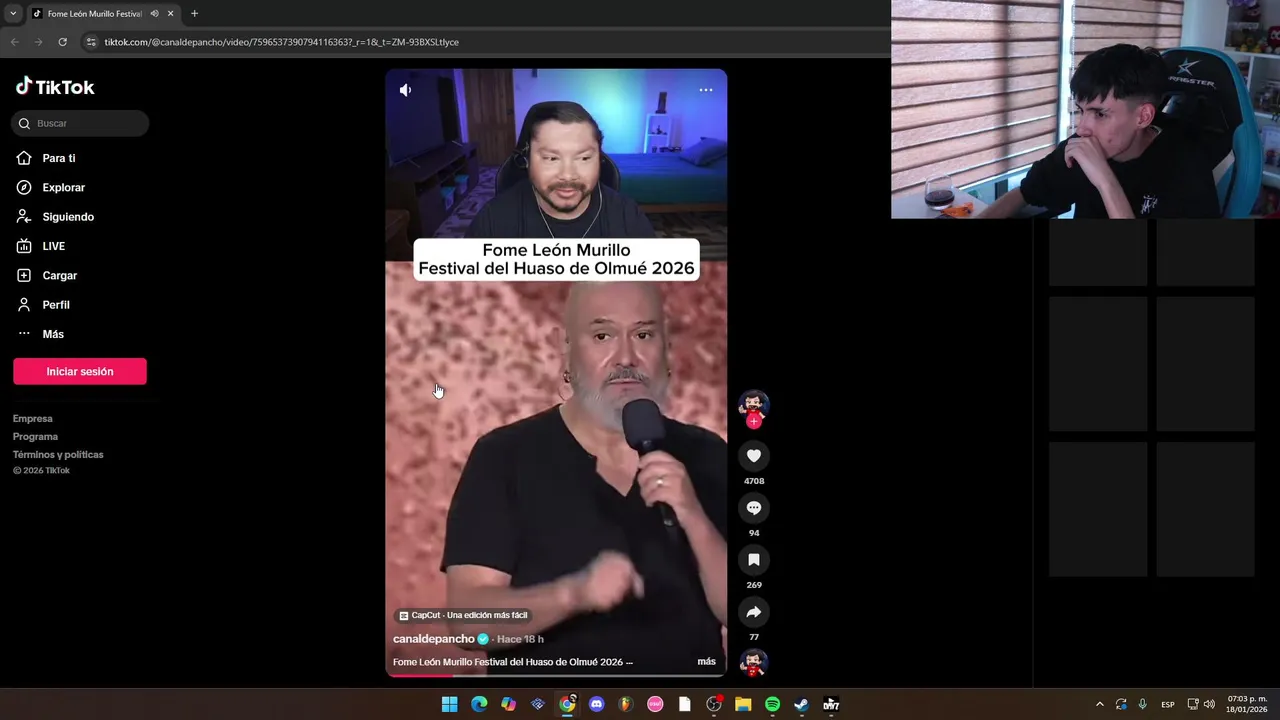The height and width of the screenshot is (720, 1280).
Task: Share video using the arrow icon
Action: (x=754, y=612)
